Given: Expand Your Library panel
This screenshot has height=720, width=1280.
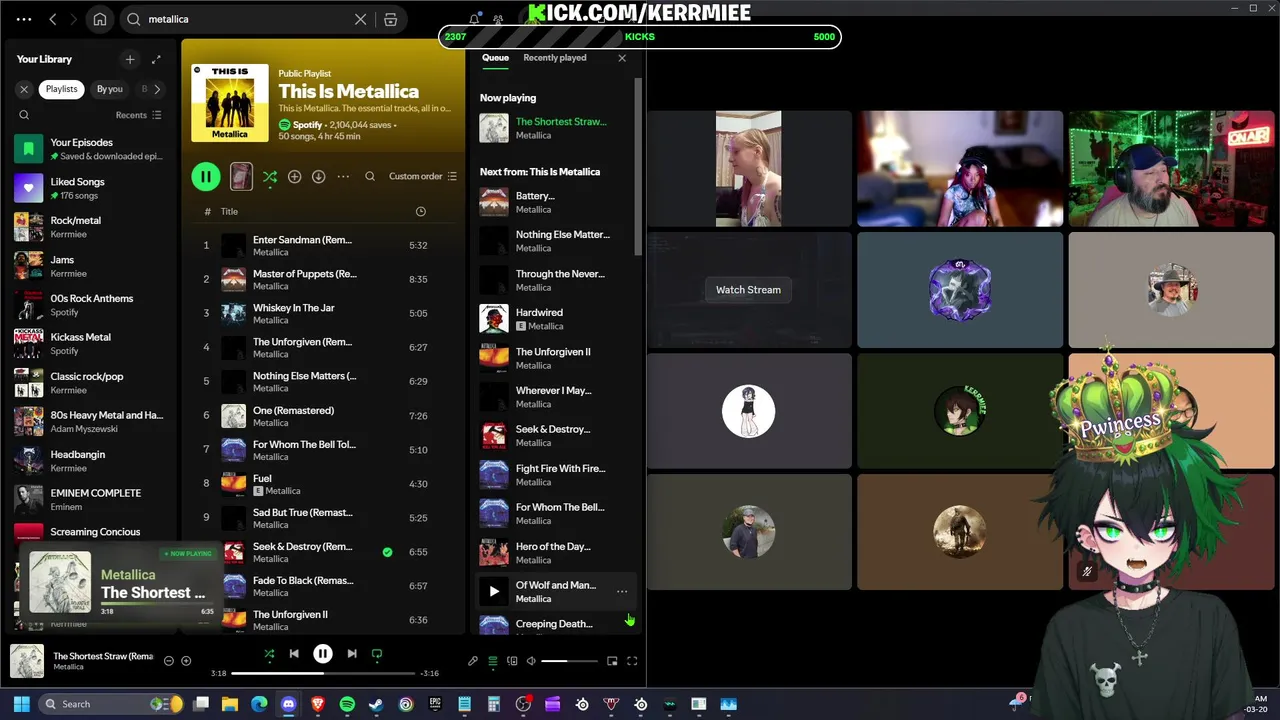Looking at the screenshot, I should click(x=156, y=59).
